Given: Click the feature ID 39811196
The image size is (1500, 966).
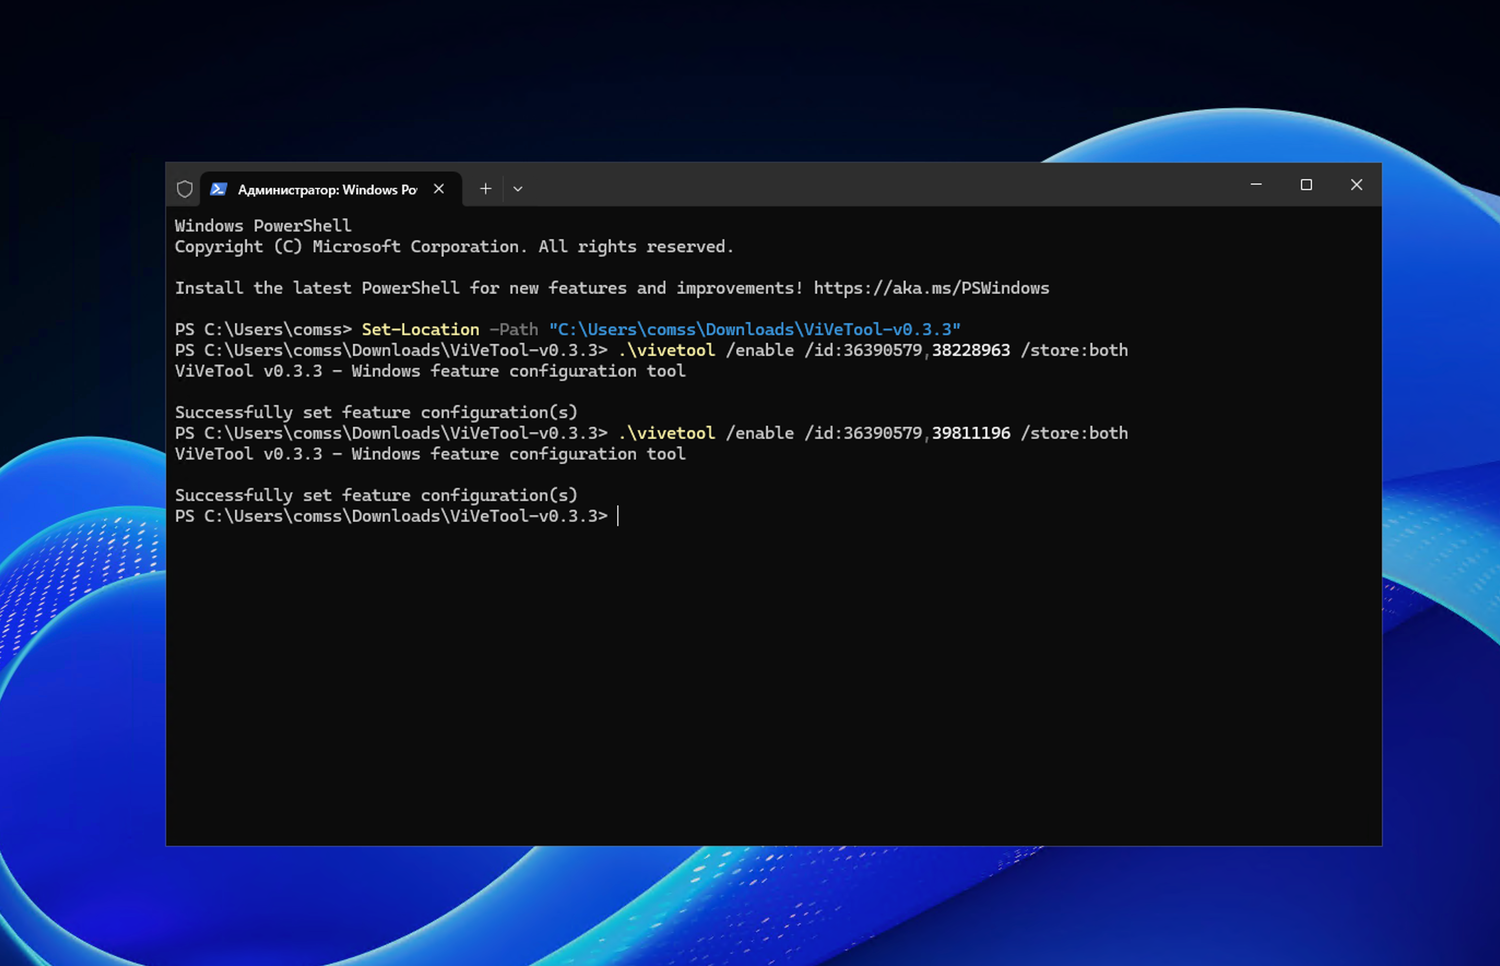Looking at the screenshot, I should pos(971,433).
